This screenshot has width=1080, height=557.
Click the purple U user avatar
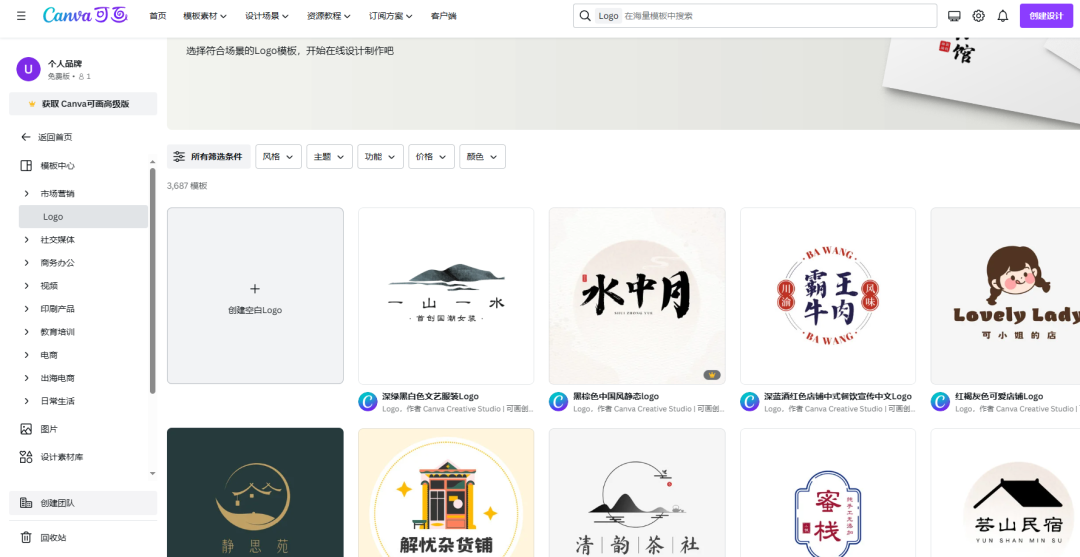28,70
